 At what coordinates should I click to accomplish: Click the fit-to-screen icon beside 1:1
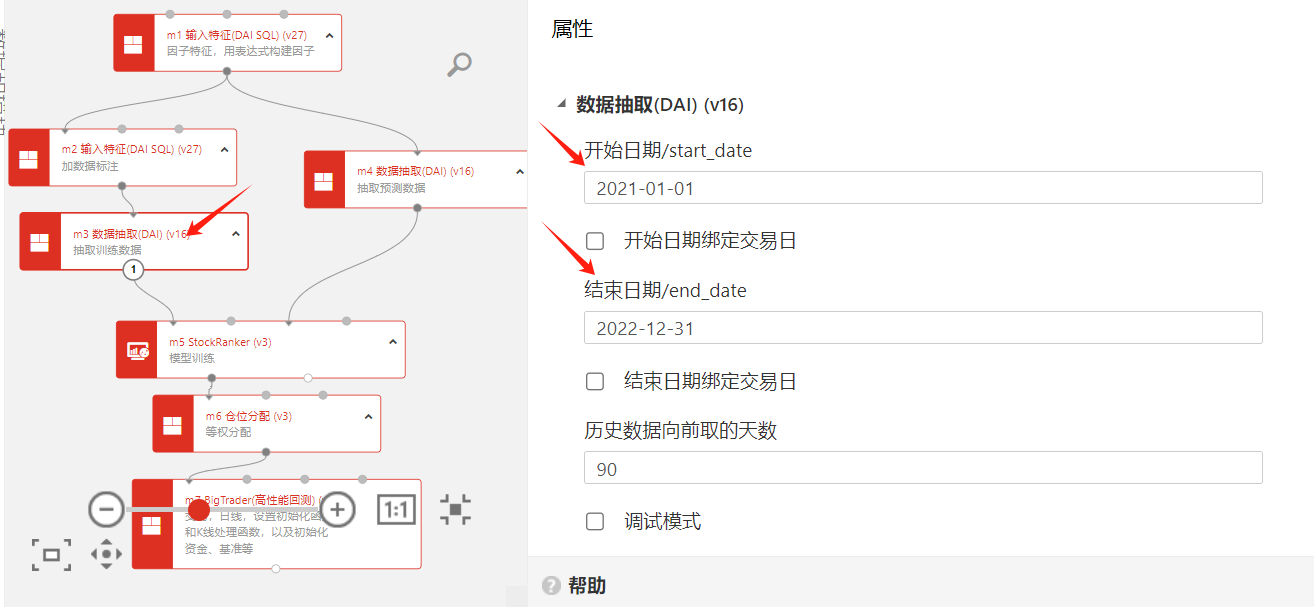click(455, 509)
